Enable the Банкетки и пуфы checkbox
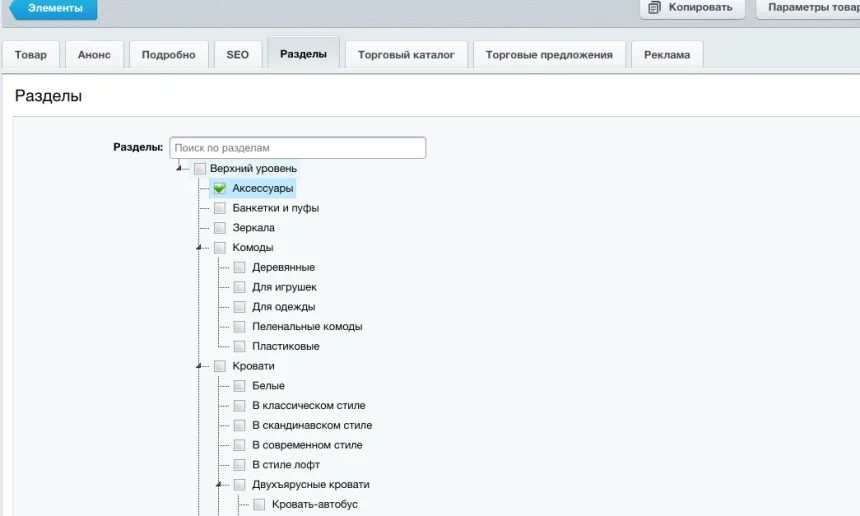 click(220, 208)
